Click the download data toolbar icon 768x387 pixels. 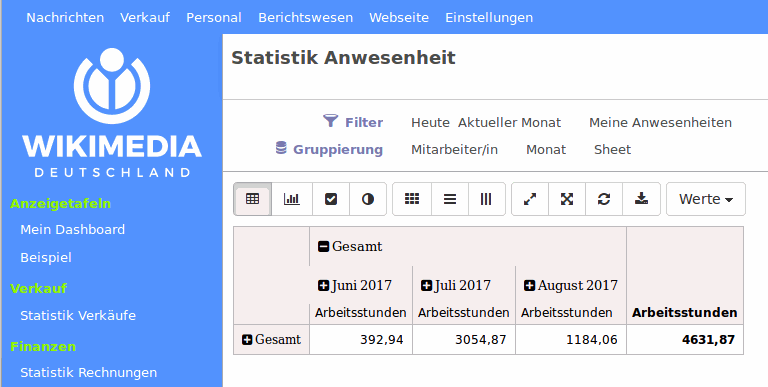pos(641,199)
